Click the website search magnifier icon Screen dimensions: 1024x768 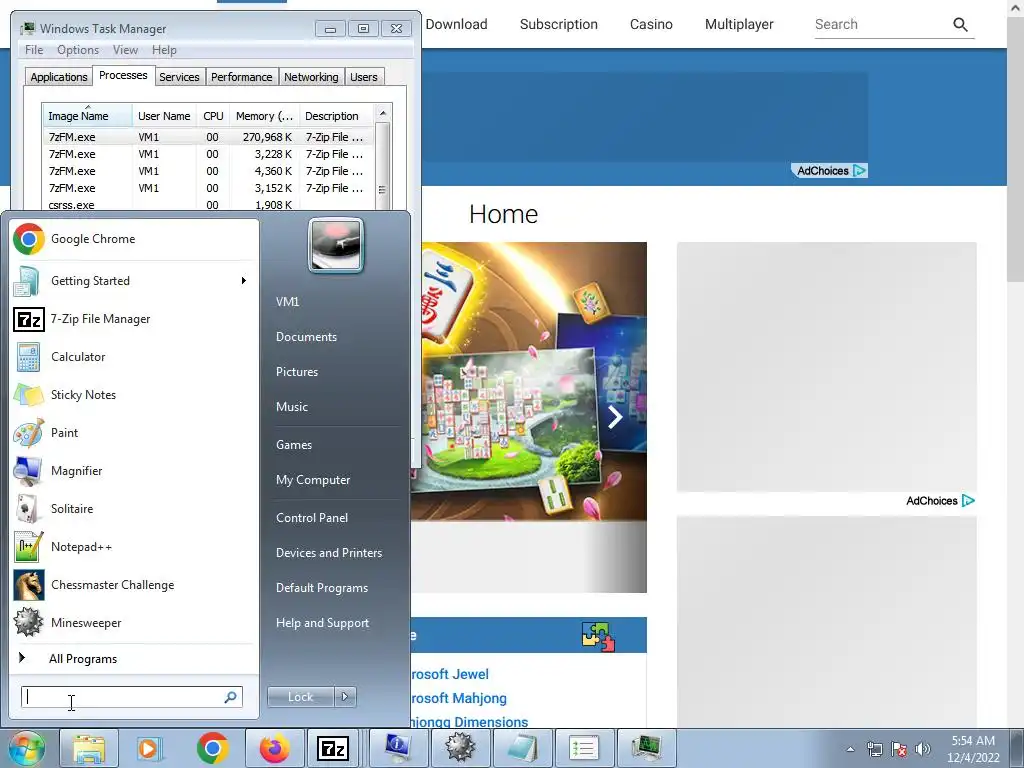pyautogui.click(x=960, y=25)
